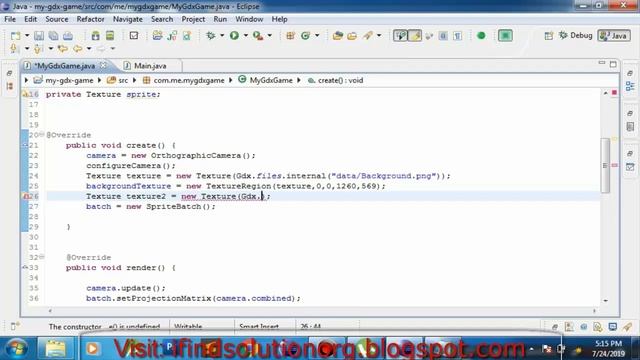Click vertical scrollbar down arrow

605,300
